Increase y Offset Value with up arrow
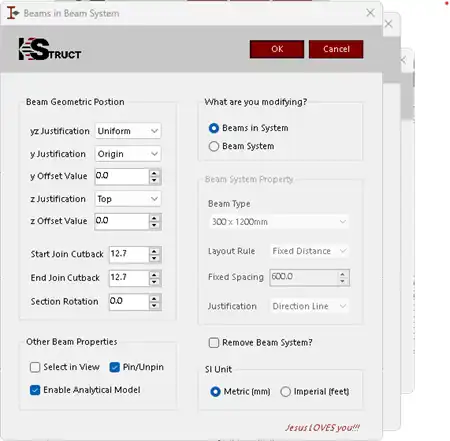 pyautogui.click(x=154, y=173)
